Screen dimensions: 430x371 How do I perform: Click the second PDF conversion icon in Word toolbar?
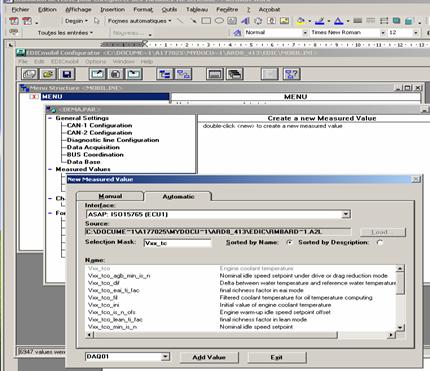(27, 21)
